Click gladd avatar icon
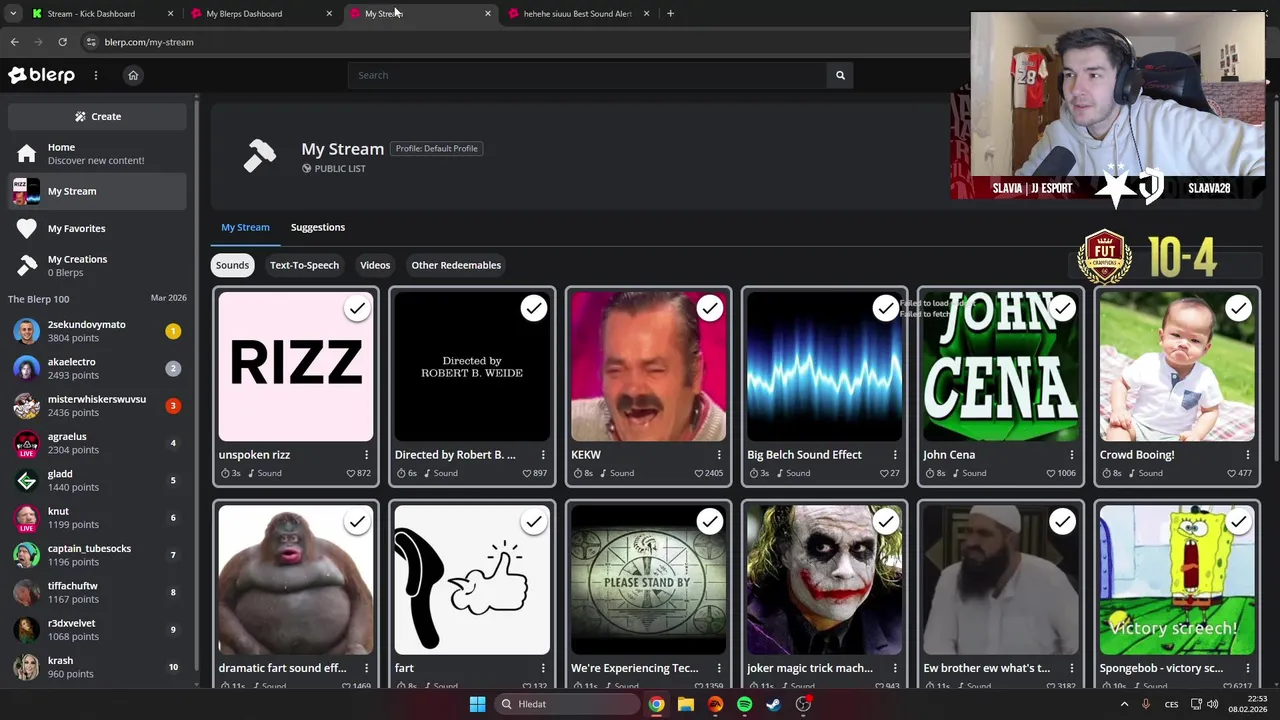 pyautogui.click(x=26, y=480)
